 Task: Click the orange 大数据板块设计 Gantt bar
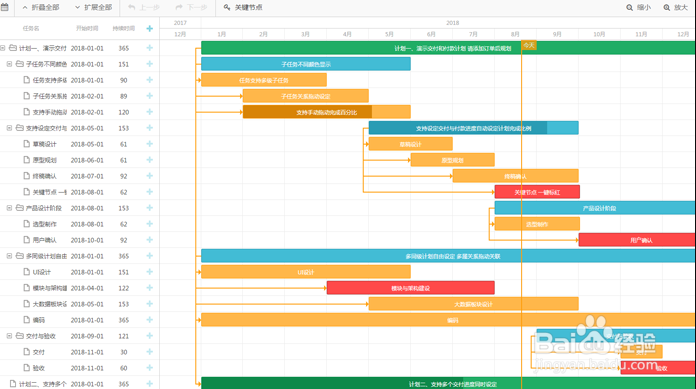[x=474, y=304]
